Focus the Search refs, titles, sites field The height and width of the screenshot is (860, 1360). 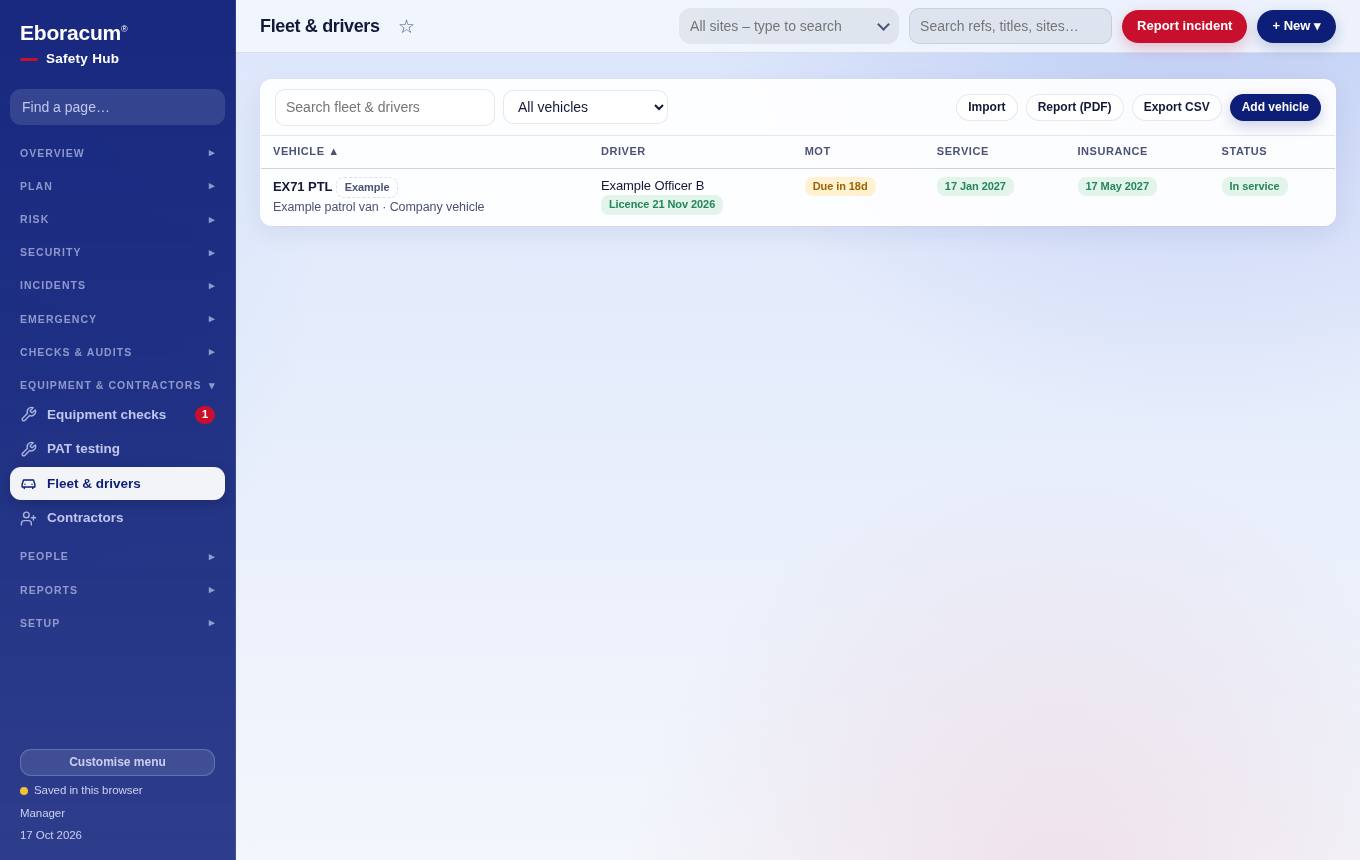pos(1010,26)
